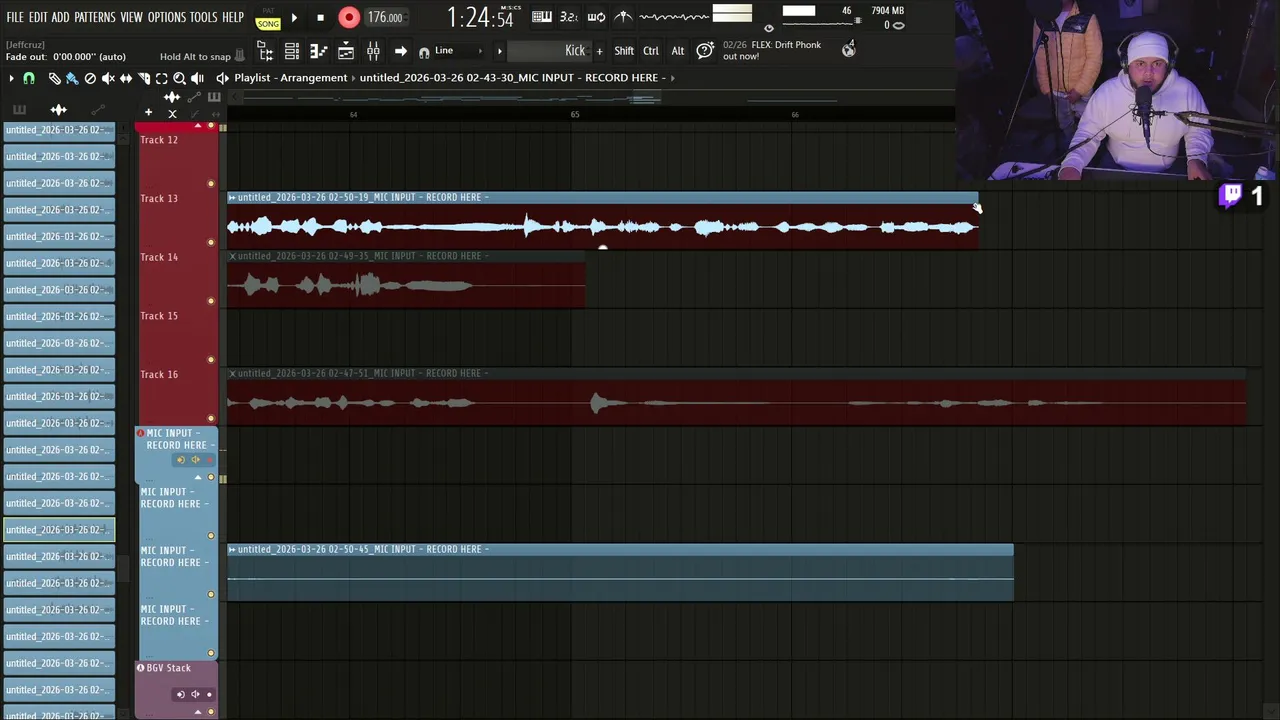Screen dimensions: 1280x720
Task: Select the Playback speaker tool
Action: point(197,78)
